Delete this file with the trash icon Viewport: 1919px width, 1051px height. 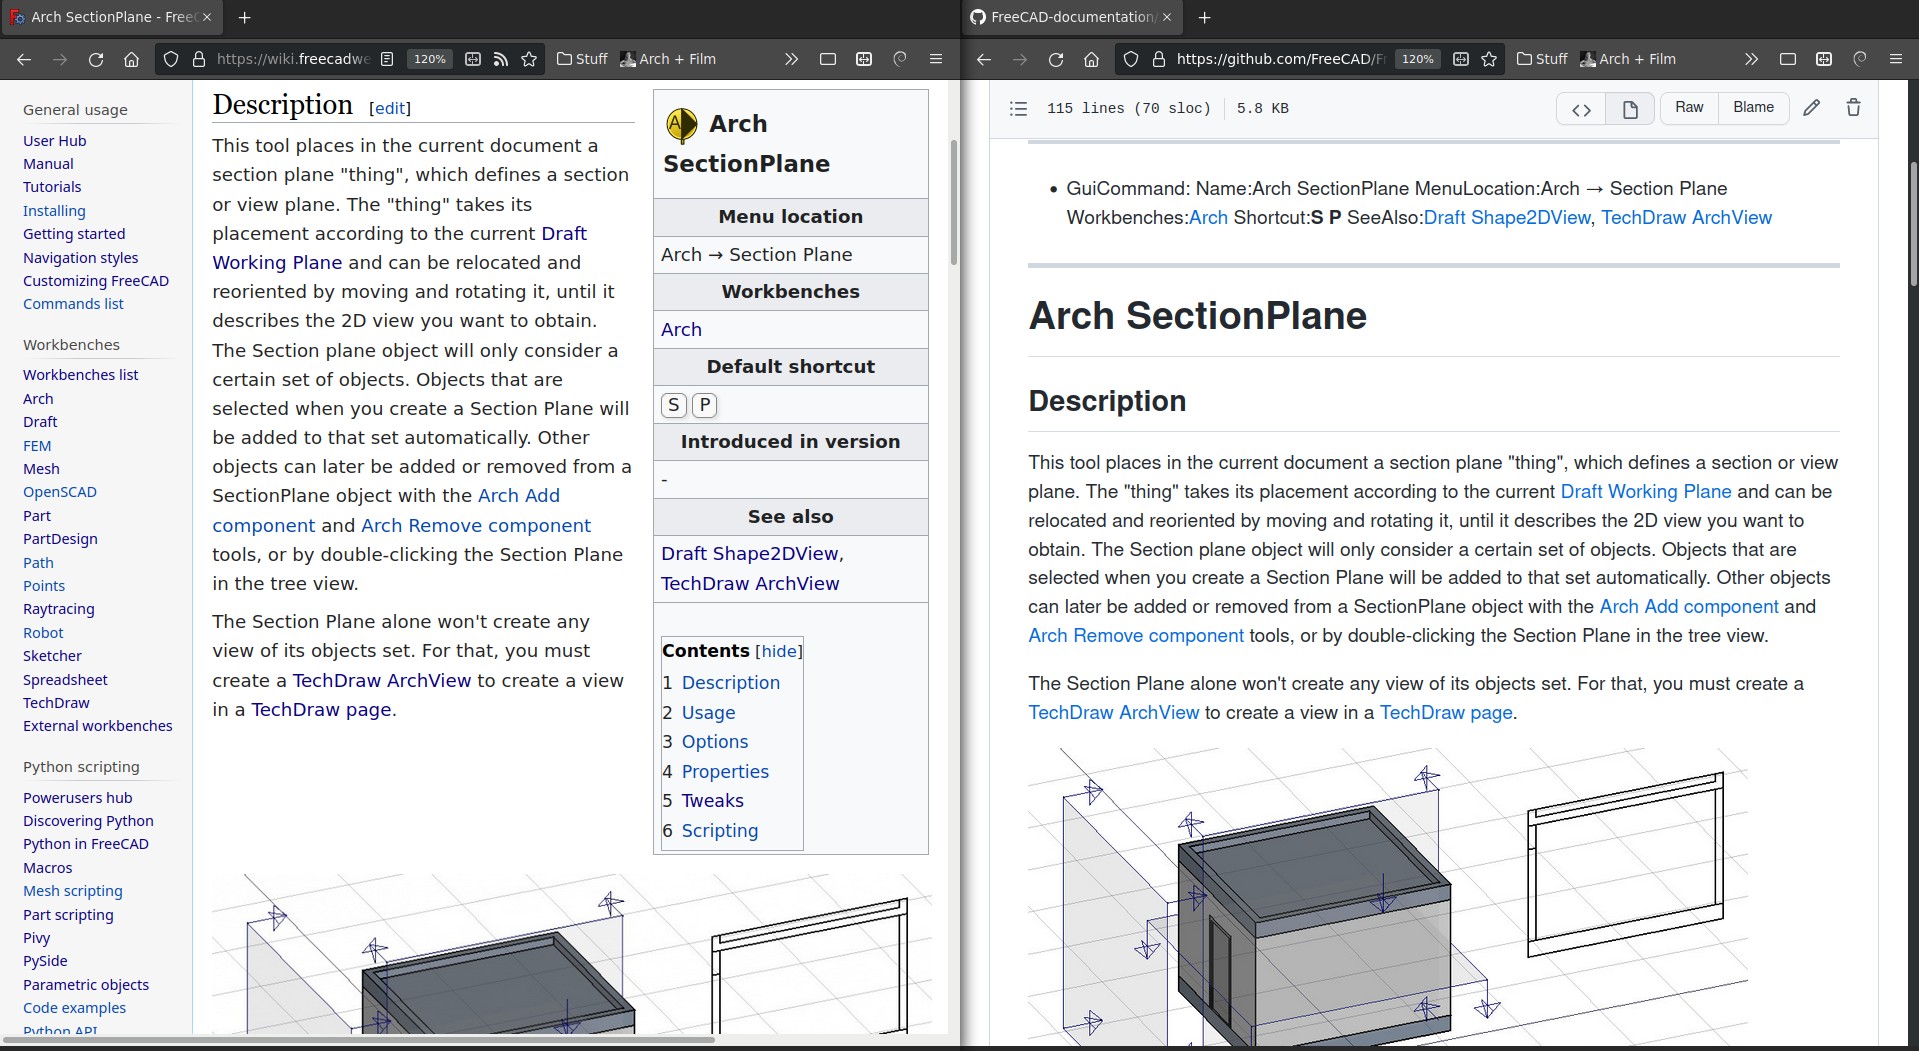point(1853,108)
